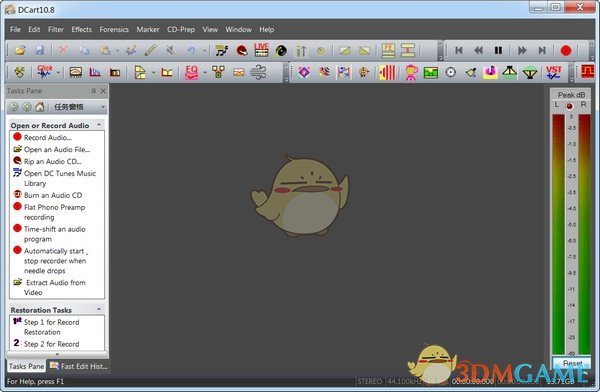Click the save floppy disk toolbar icon
The image size is (600, 392).
(x=40, y=51)
